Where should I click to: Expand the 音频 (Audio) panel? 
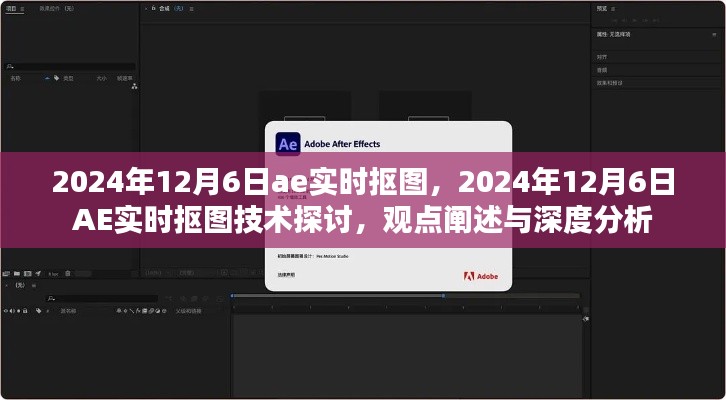coord(602,70)
